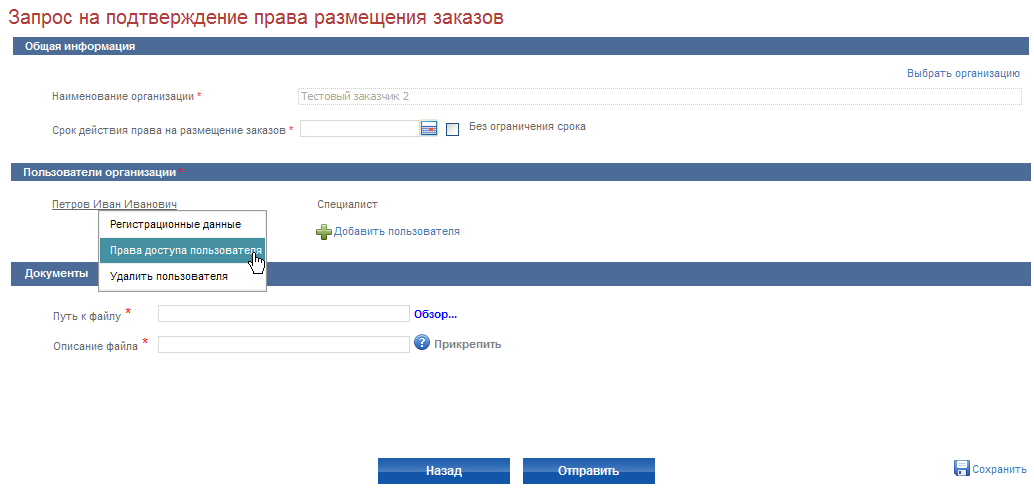Click the 'Назад' button
Viewport: 1034px width, 494px height.
pos(444,471)
